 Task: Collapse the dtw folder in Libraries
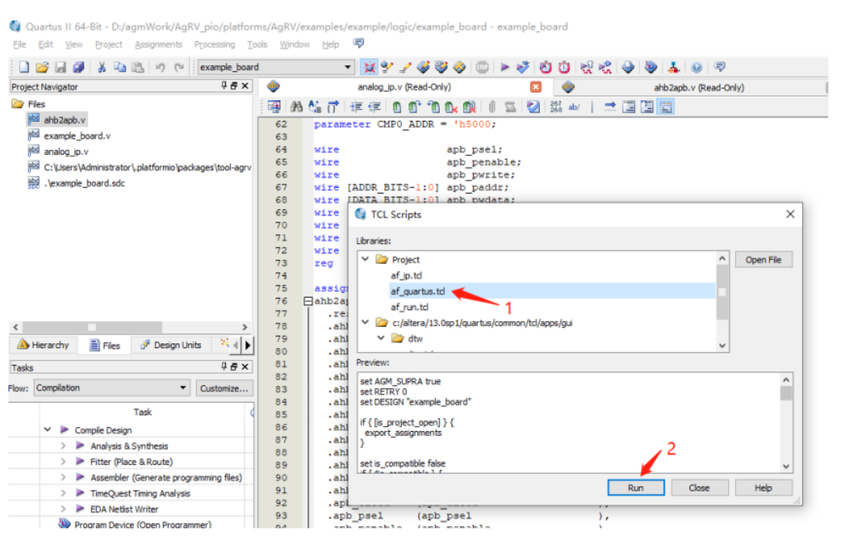pos(381,338)
